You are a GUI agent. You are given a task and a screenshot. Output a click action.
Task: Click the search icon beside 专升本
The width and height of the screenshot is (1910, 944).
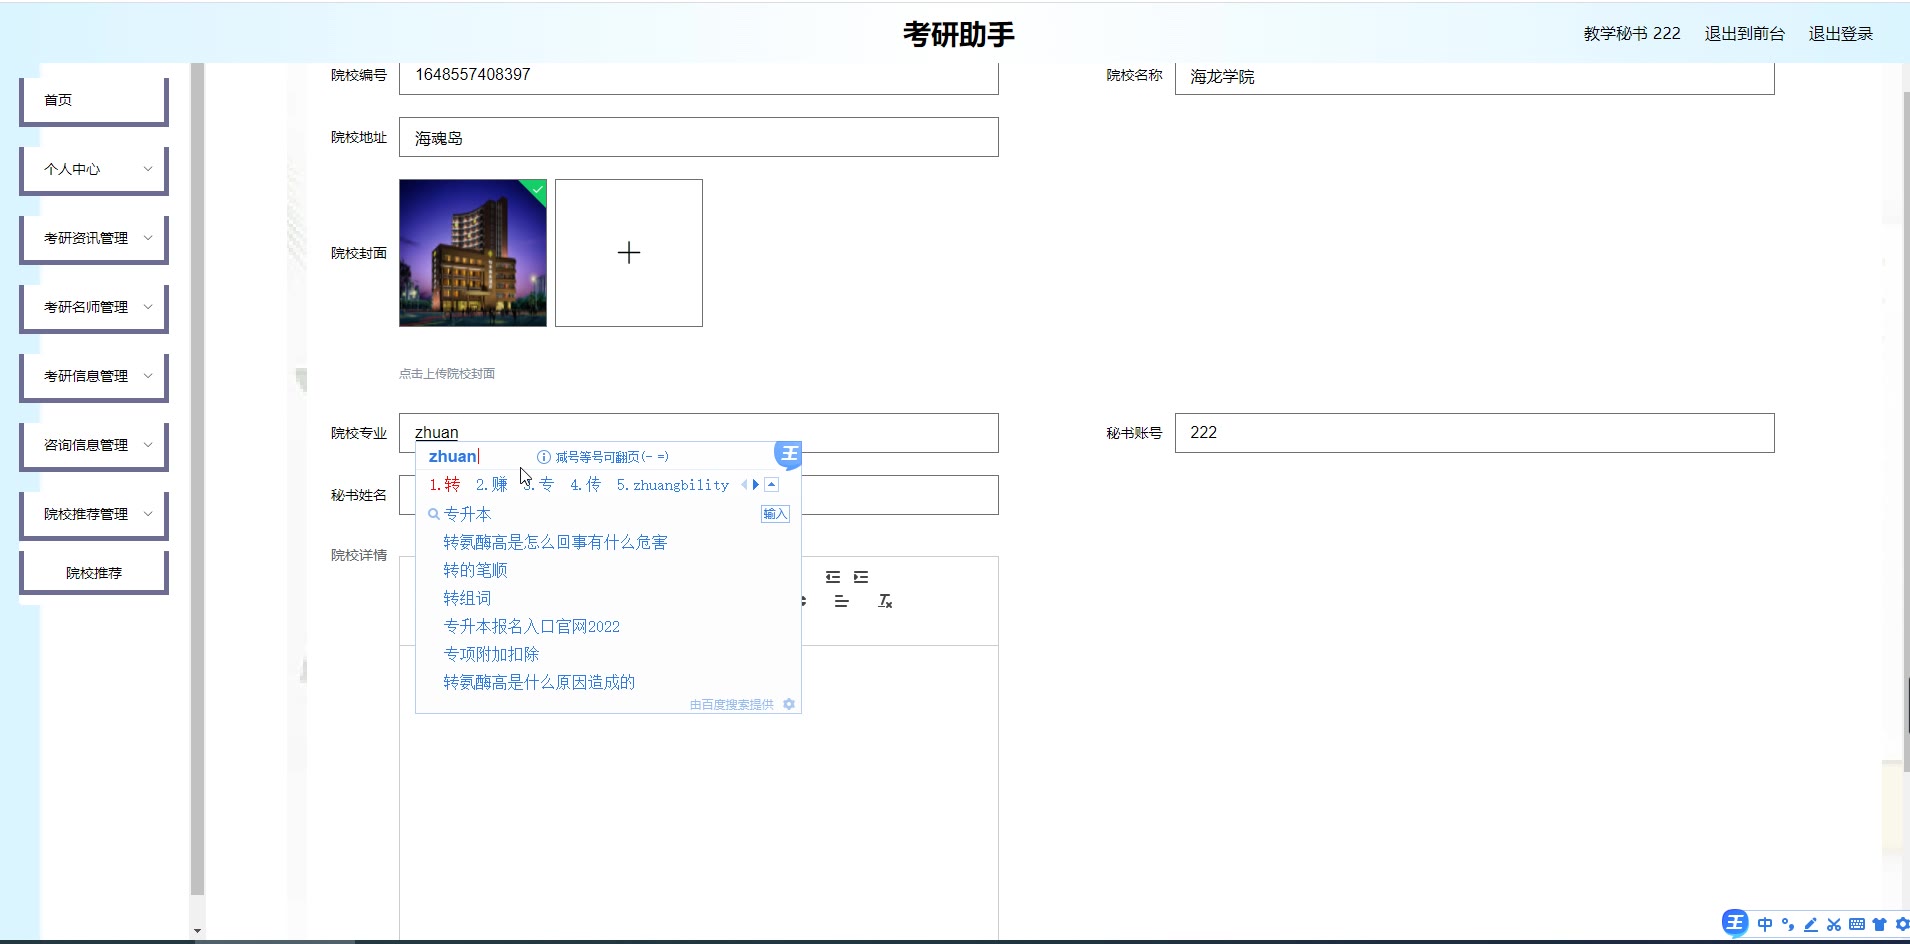(434, 514)
